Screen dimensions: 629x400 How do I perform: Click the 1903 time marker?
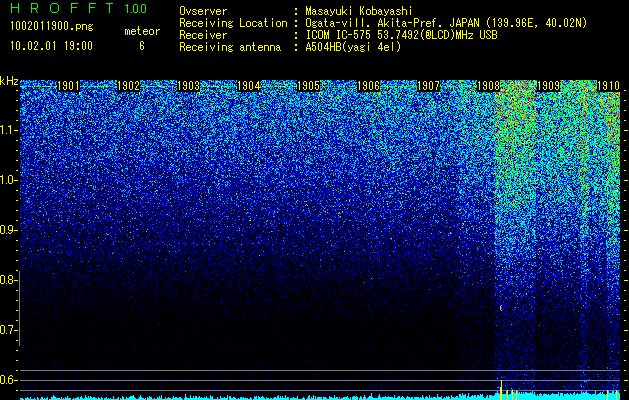(189, 86)
